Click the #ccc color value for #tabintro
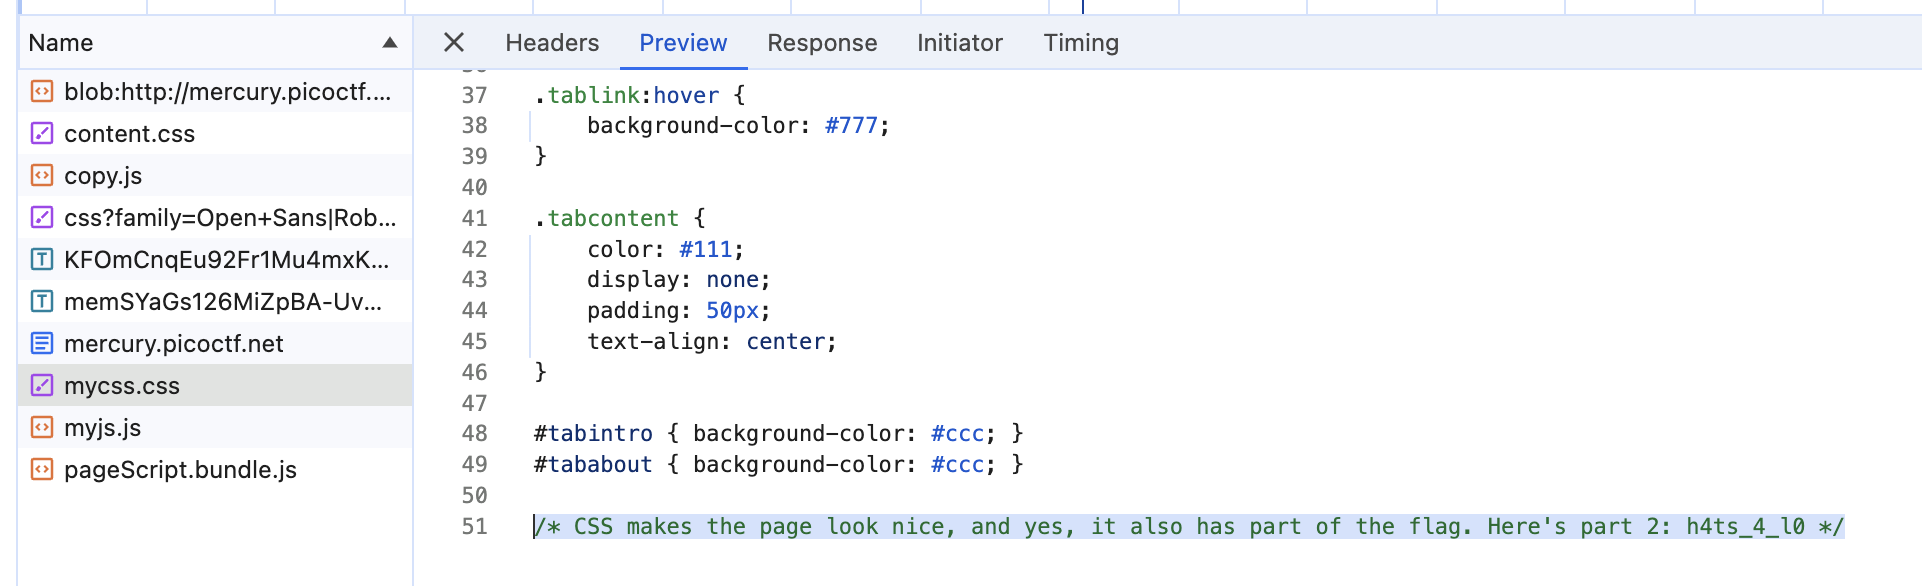 click(957, 434)
